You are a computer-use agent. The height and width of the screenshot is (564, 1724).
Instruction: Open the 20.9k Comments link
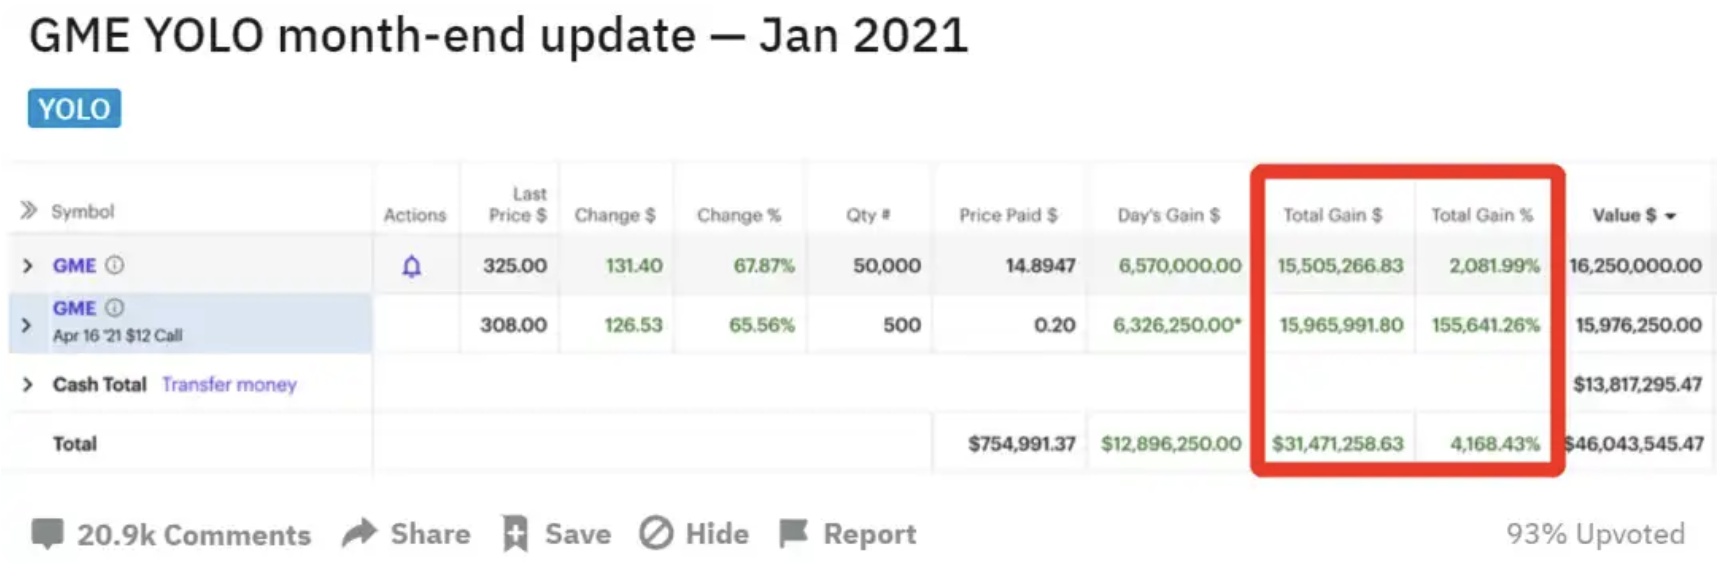click(x=194, y=535)
